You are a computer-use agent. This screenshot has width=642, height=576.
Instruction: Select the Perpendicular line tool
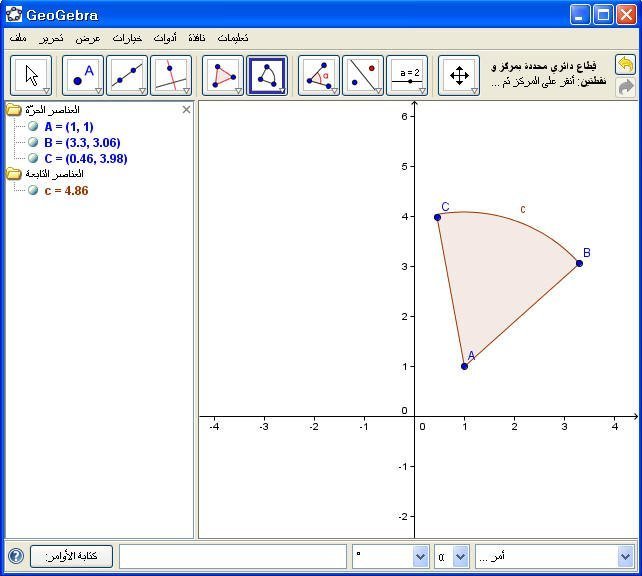click(171, 76)
